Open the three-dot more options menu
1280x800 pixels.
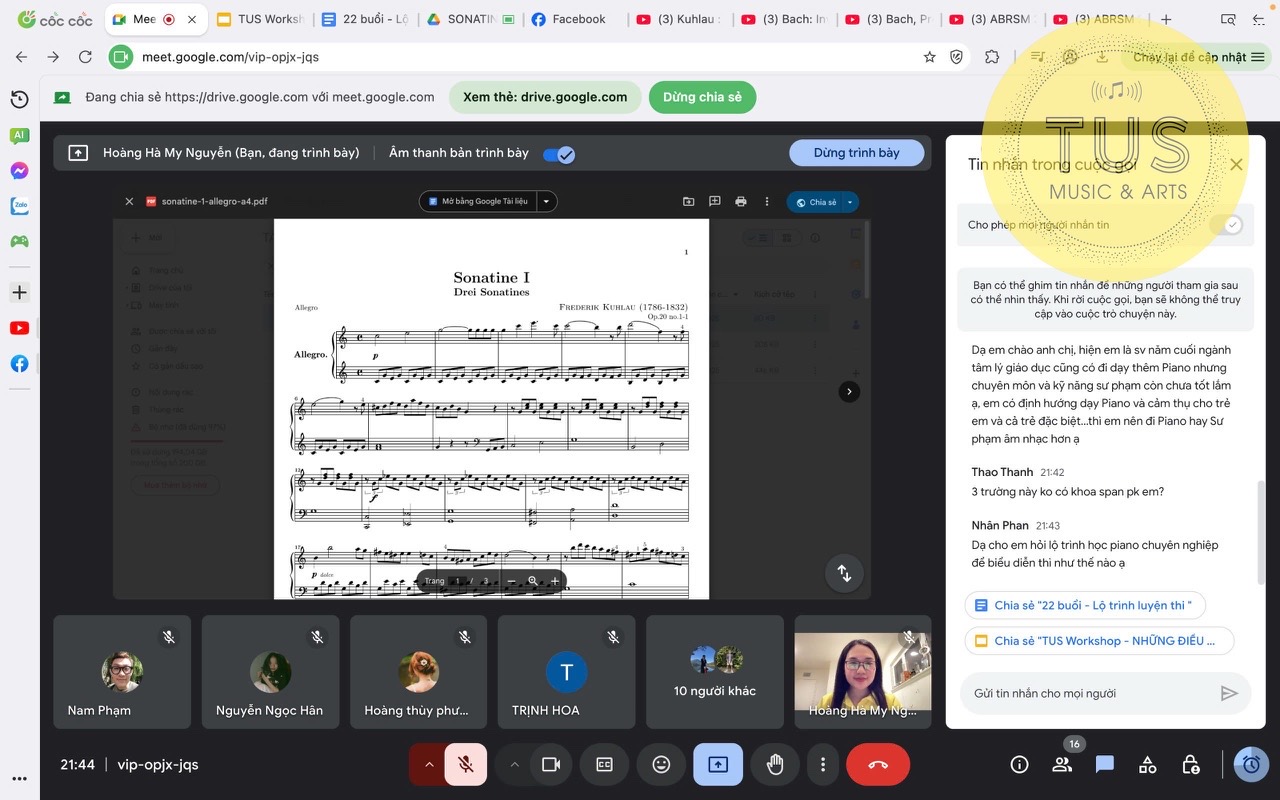click(823, 764)
